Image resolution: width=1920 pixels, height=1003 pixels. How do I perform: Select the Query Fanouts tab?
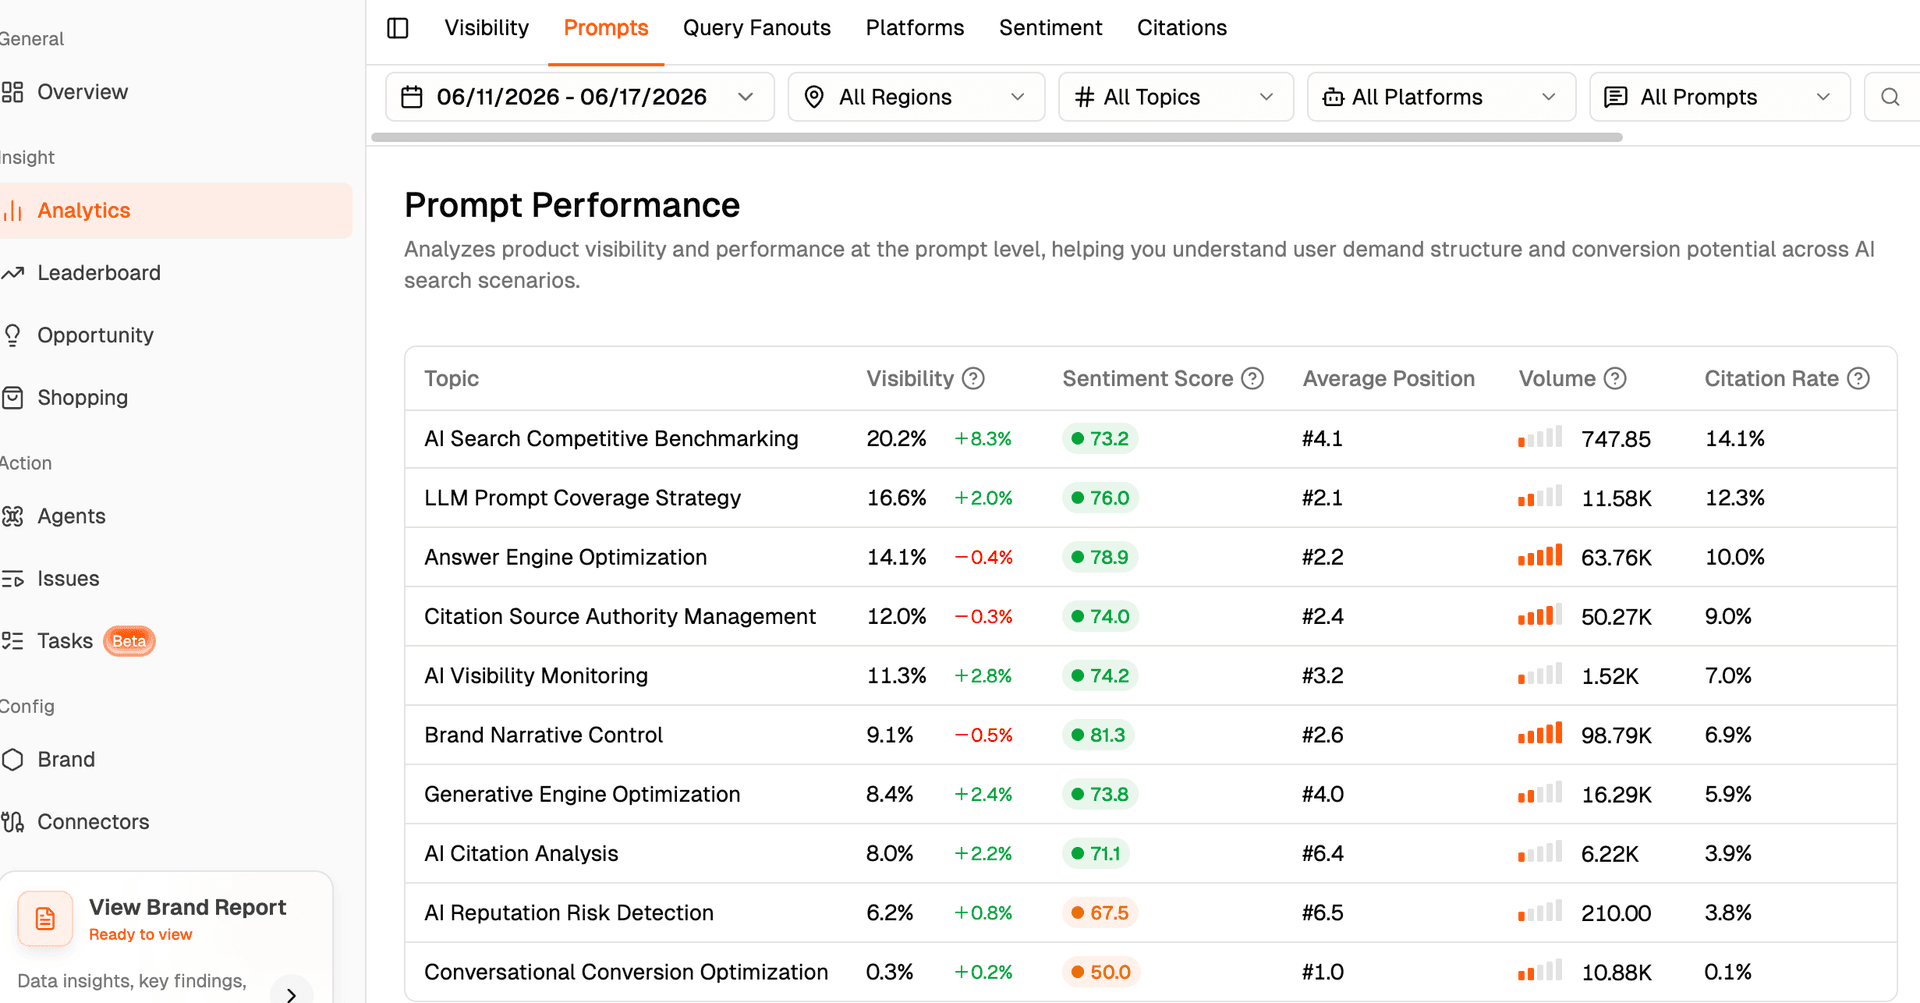pos(757,28)
